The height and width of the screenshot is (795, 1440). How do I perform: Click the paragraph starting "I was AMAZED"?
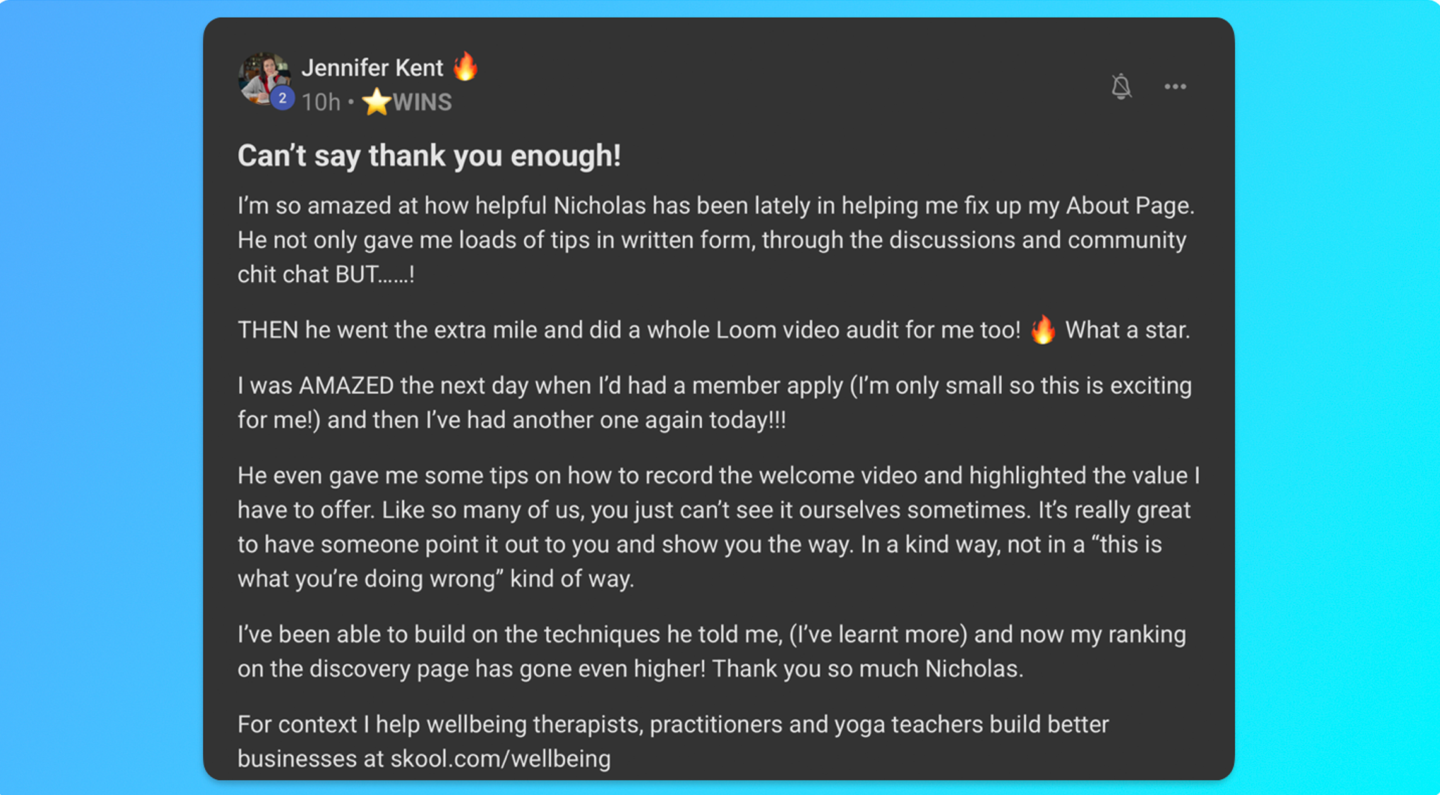pos(714,402)
